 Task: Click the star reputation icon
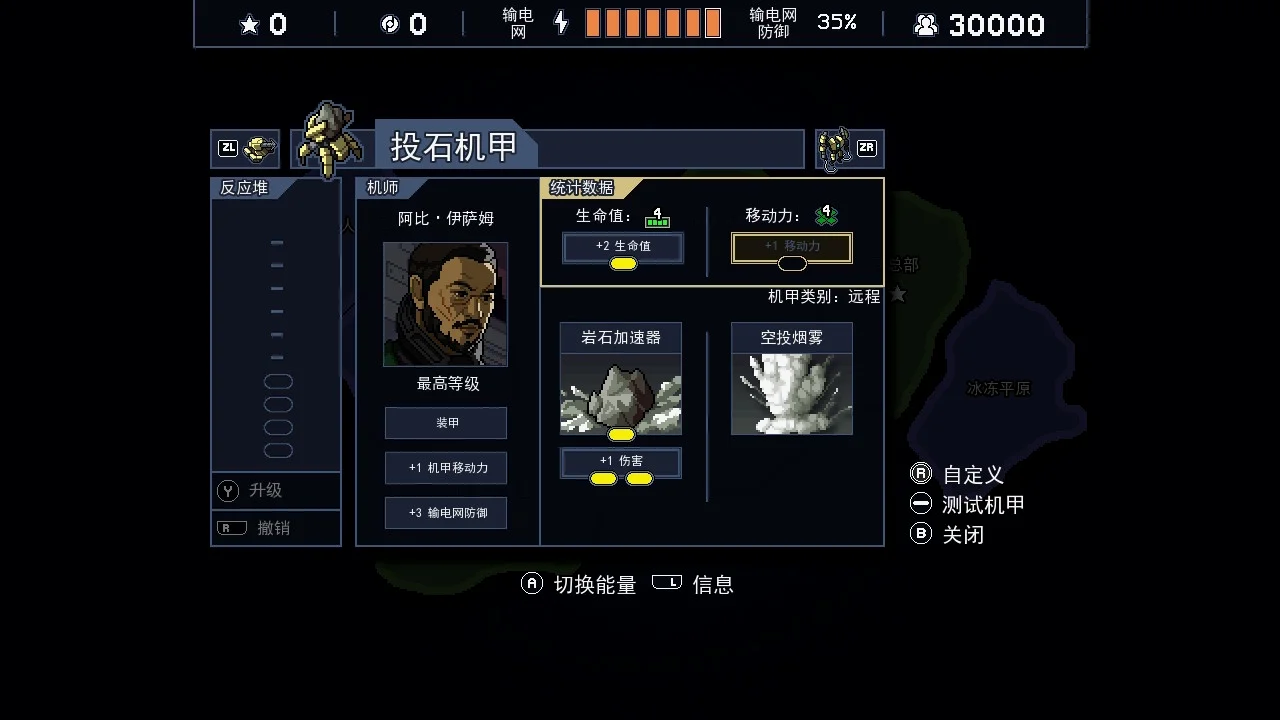click(x=249, y=25)
